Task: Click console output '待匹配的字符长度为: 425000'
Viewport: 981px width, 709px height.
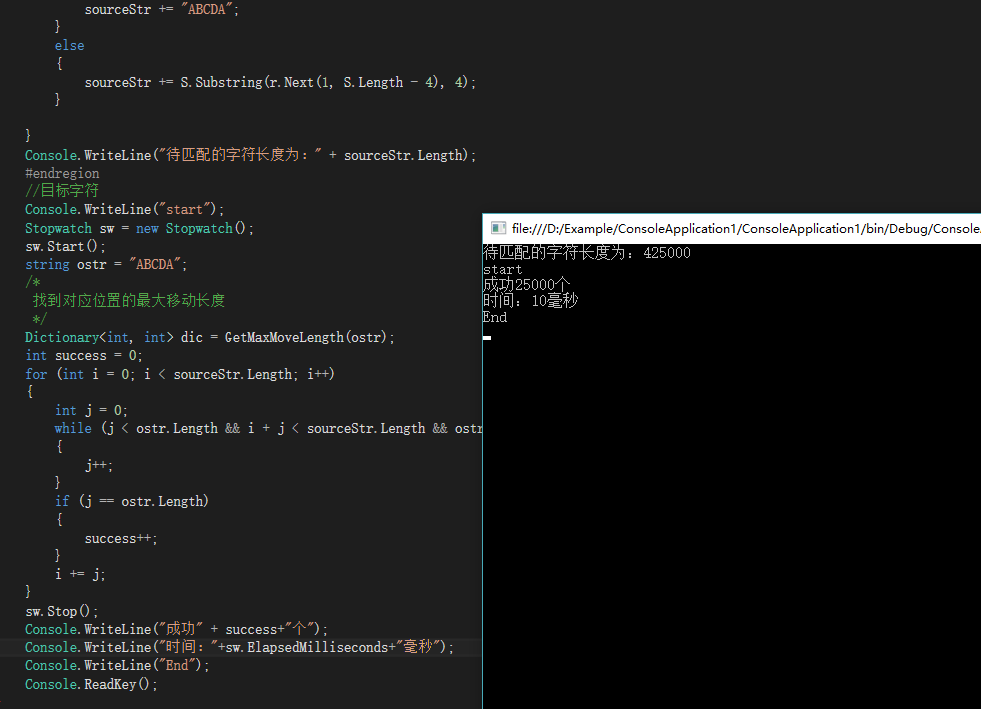Action: (587, 253)
